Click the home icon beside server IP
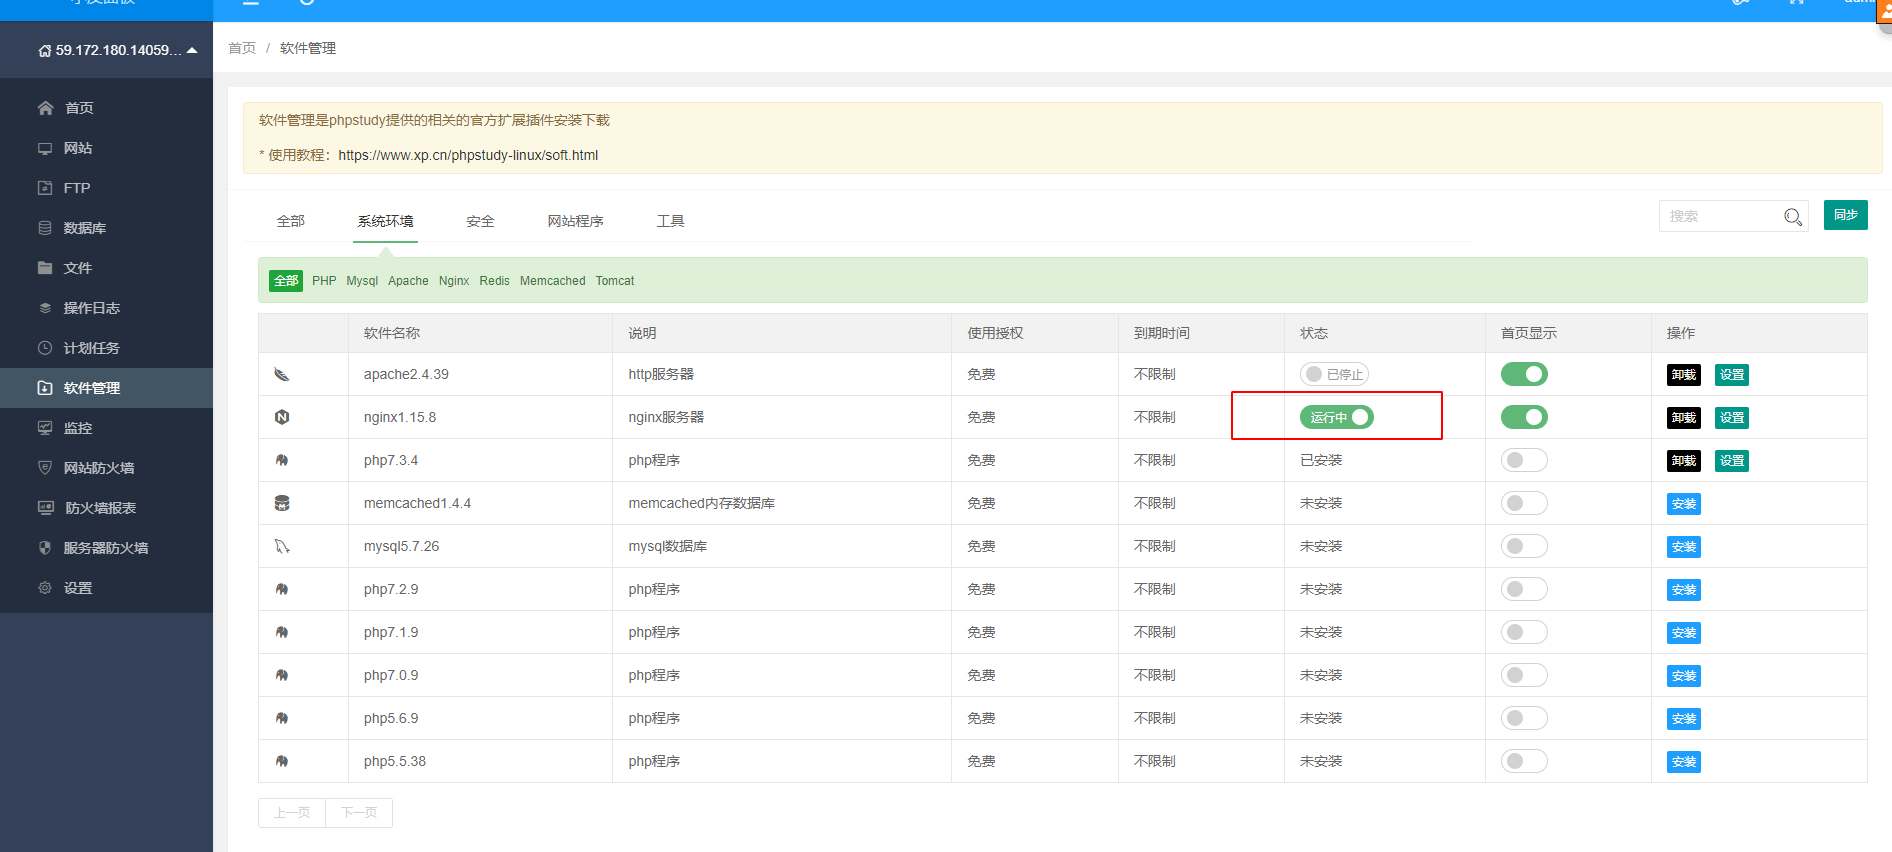 coord(45,51)
